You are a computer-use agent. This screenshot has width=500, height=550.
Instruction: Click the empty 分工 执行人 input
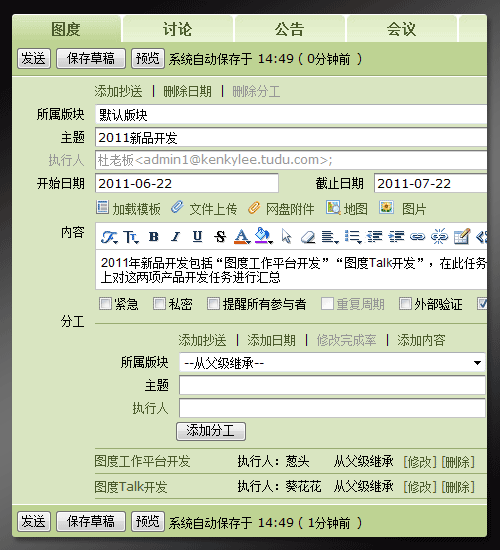click(x=332, y=408)
